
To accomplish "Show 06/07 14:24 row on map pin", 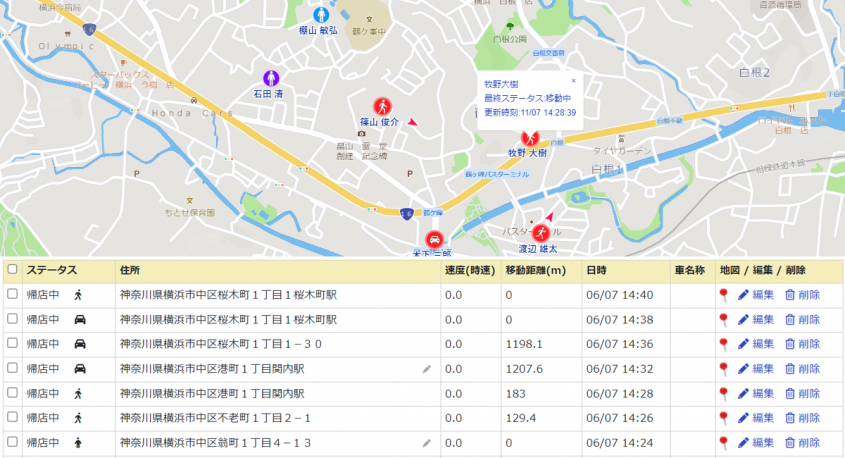I will (724, 442).
